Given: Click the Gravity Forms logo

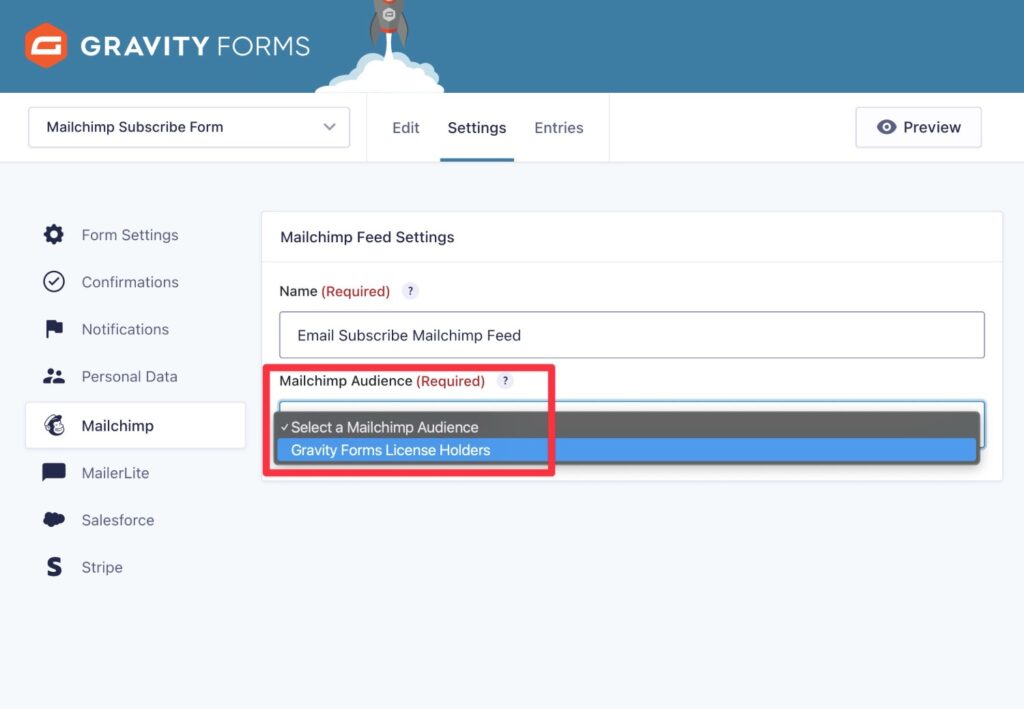Looking at the screenshot, I should pos(165,44).
